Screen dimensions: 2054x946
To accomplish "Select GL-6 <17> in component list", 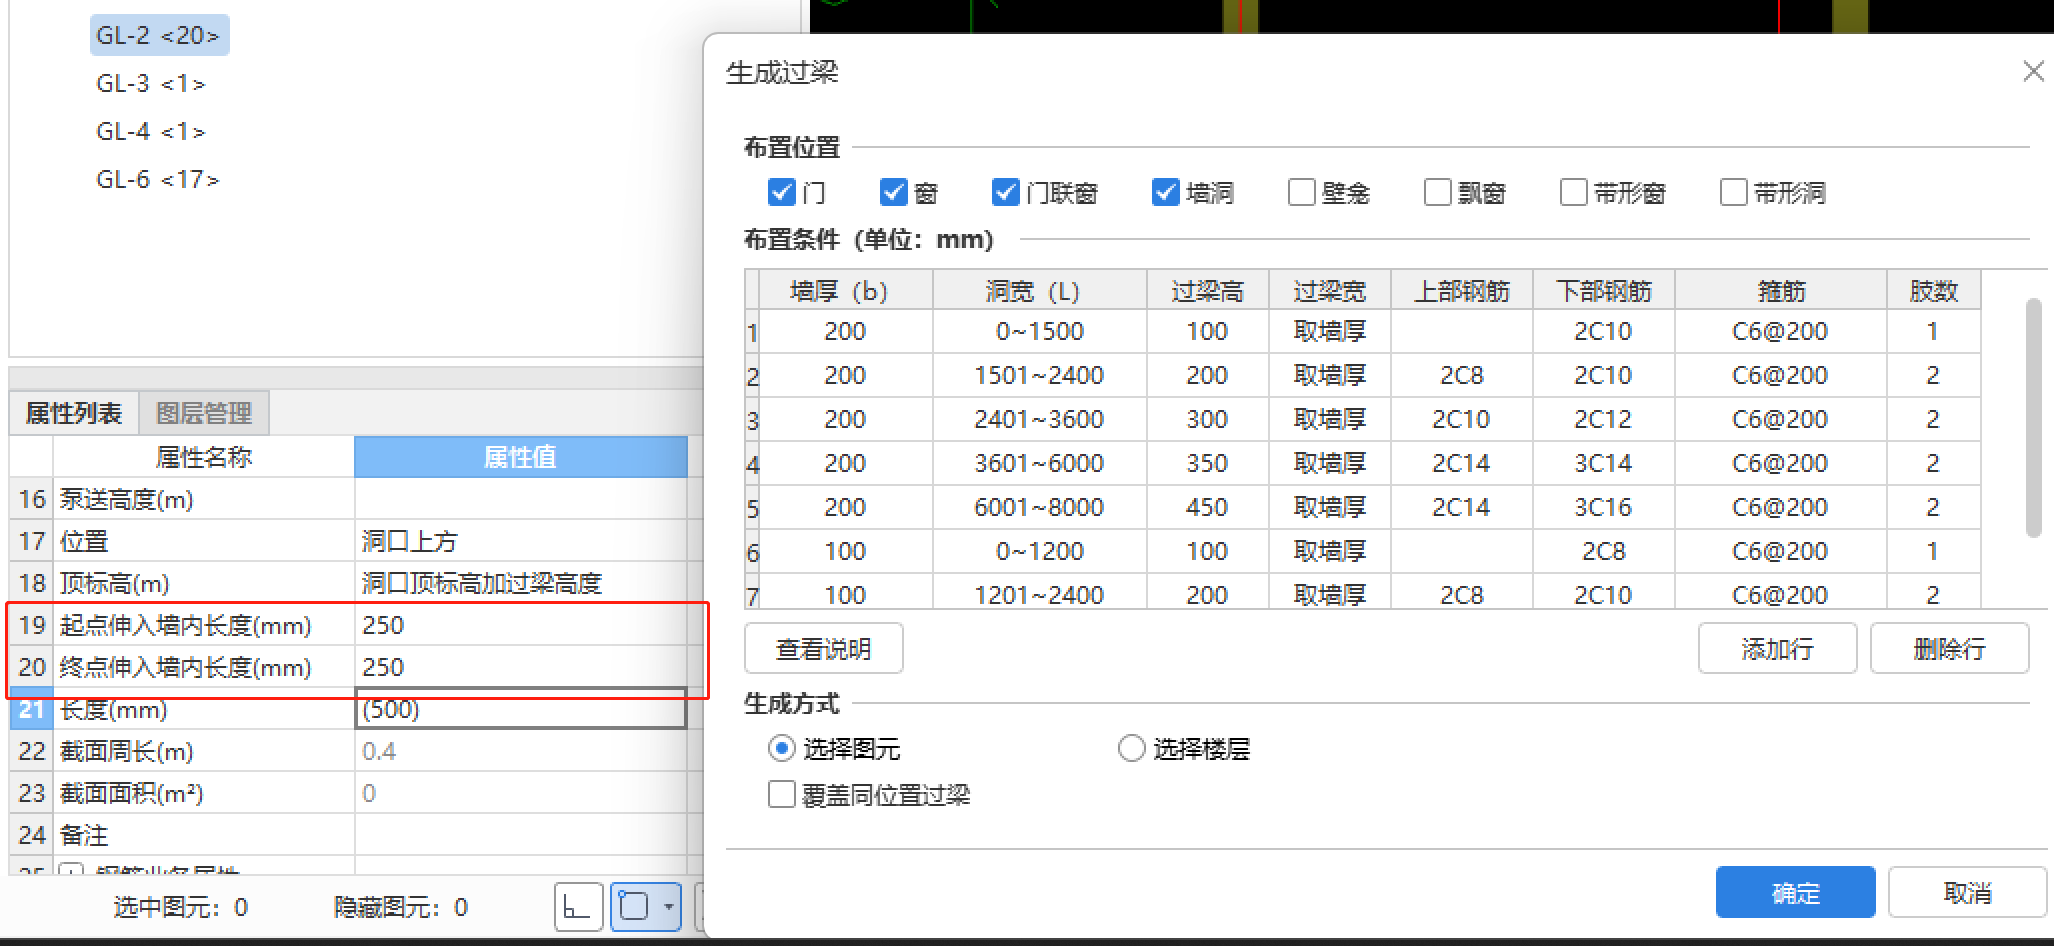I will 158,179.
